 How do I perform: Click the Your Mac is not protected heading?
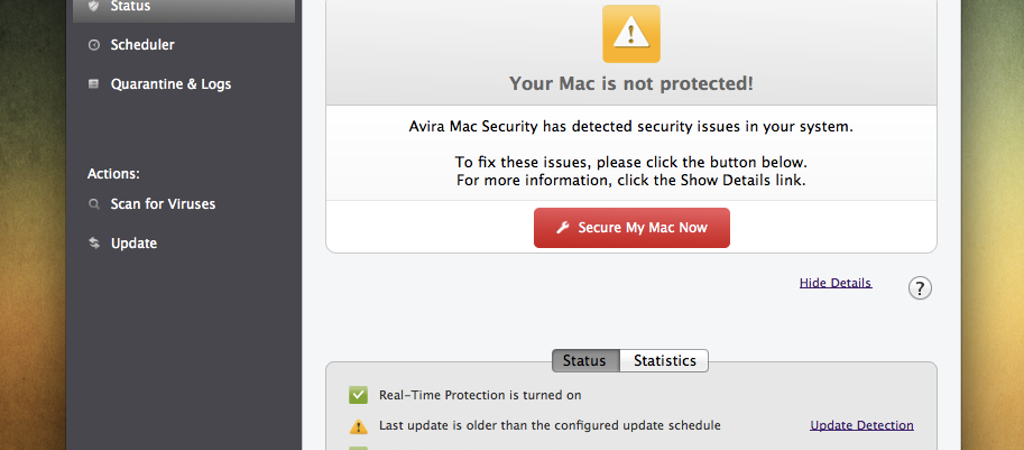tap(631, 84)
